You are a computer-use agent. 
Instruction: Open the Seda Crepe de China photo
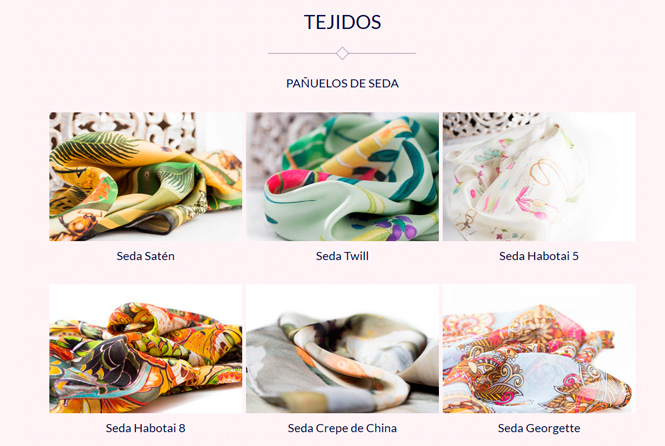[x=342, y=348]
